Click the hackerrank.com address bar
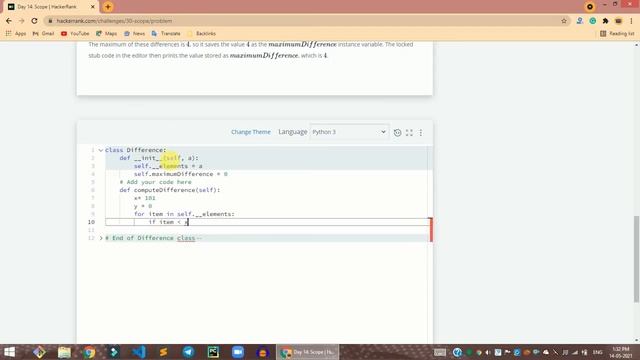Image resolution: width=640 pixels, height=360 pixels. tap(302, 21)
